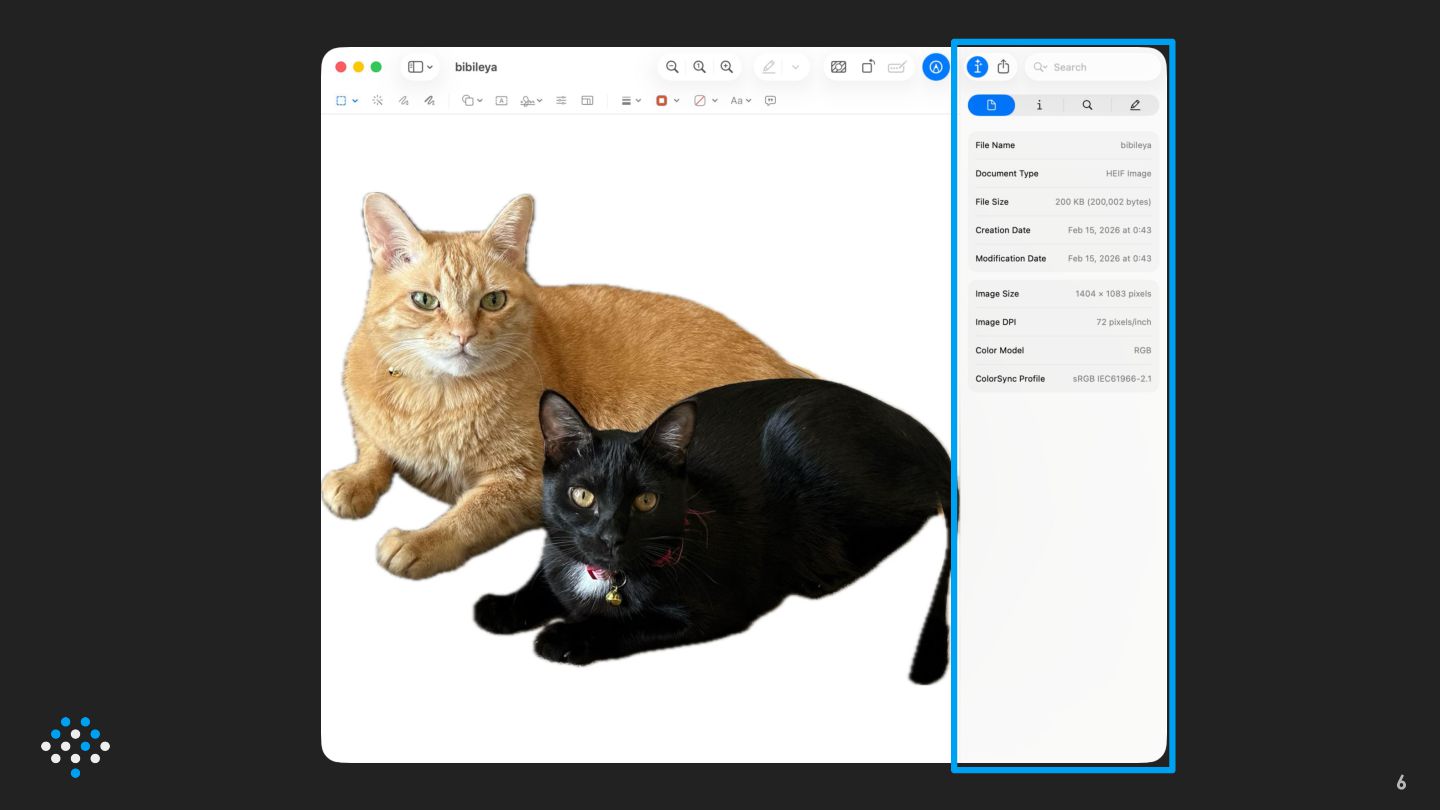Open the sidebar view options dropdown
Screen dimensions: 1440x810
[x=420, y=67]
